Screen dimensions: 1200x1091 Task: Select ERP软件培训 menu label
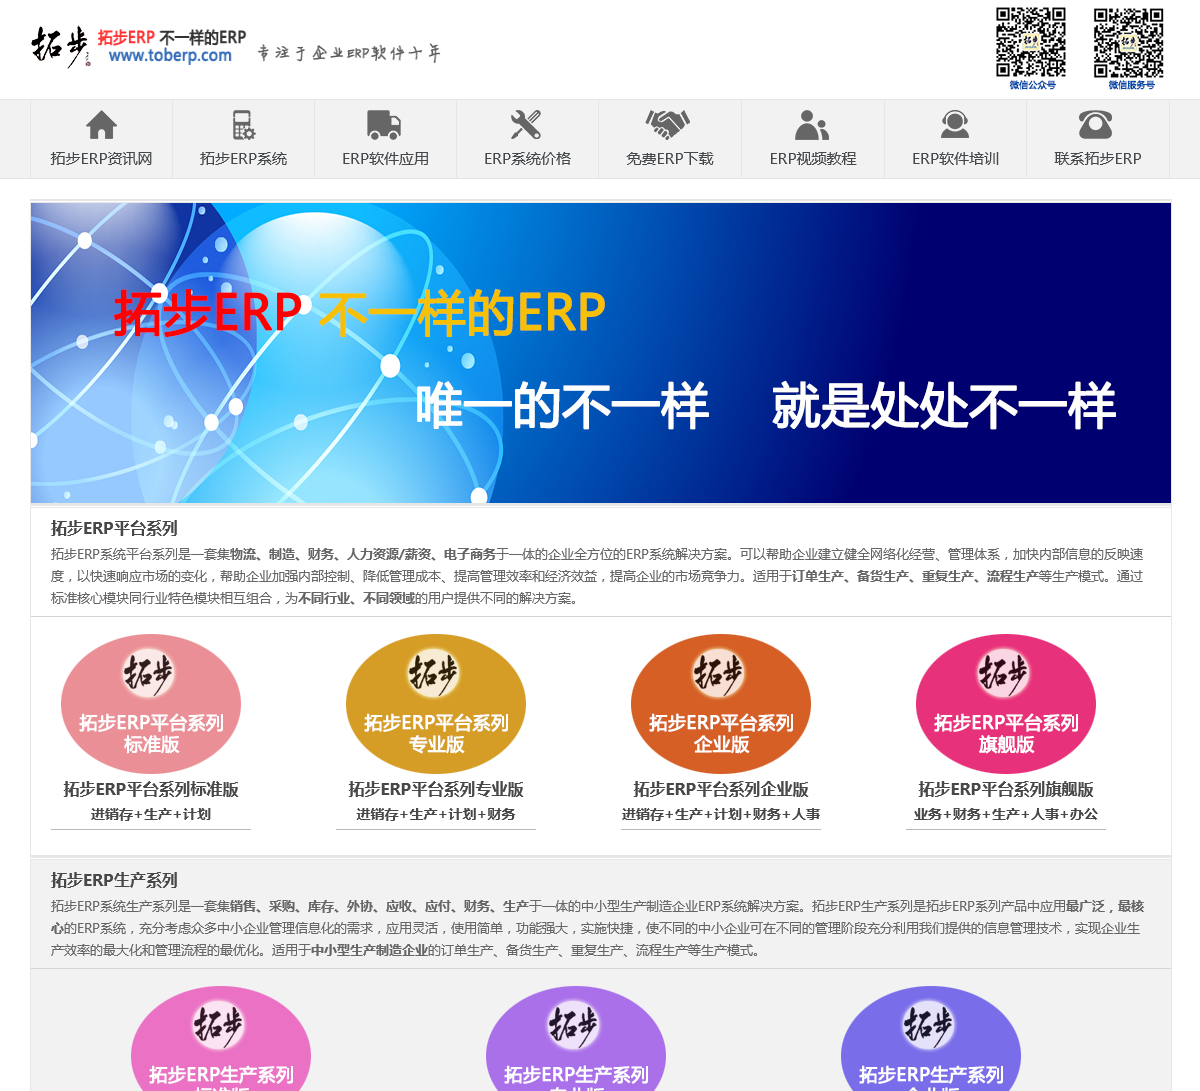955,158
